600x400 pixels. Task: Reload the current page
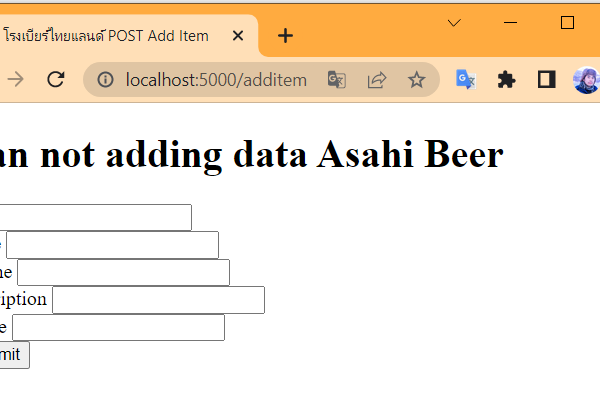click(56, 80)
